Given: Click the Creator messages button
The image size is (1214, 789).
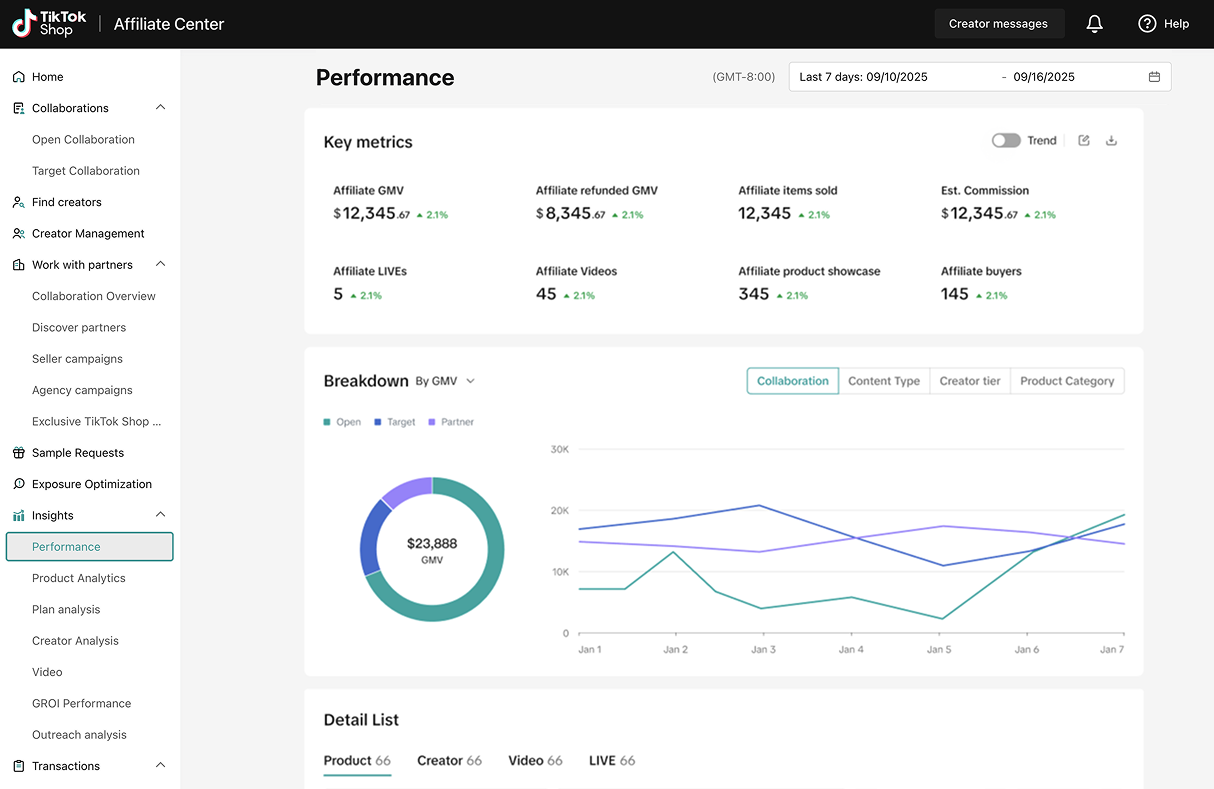Looking at the screenshot, I should tap(998, 24).
